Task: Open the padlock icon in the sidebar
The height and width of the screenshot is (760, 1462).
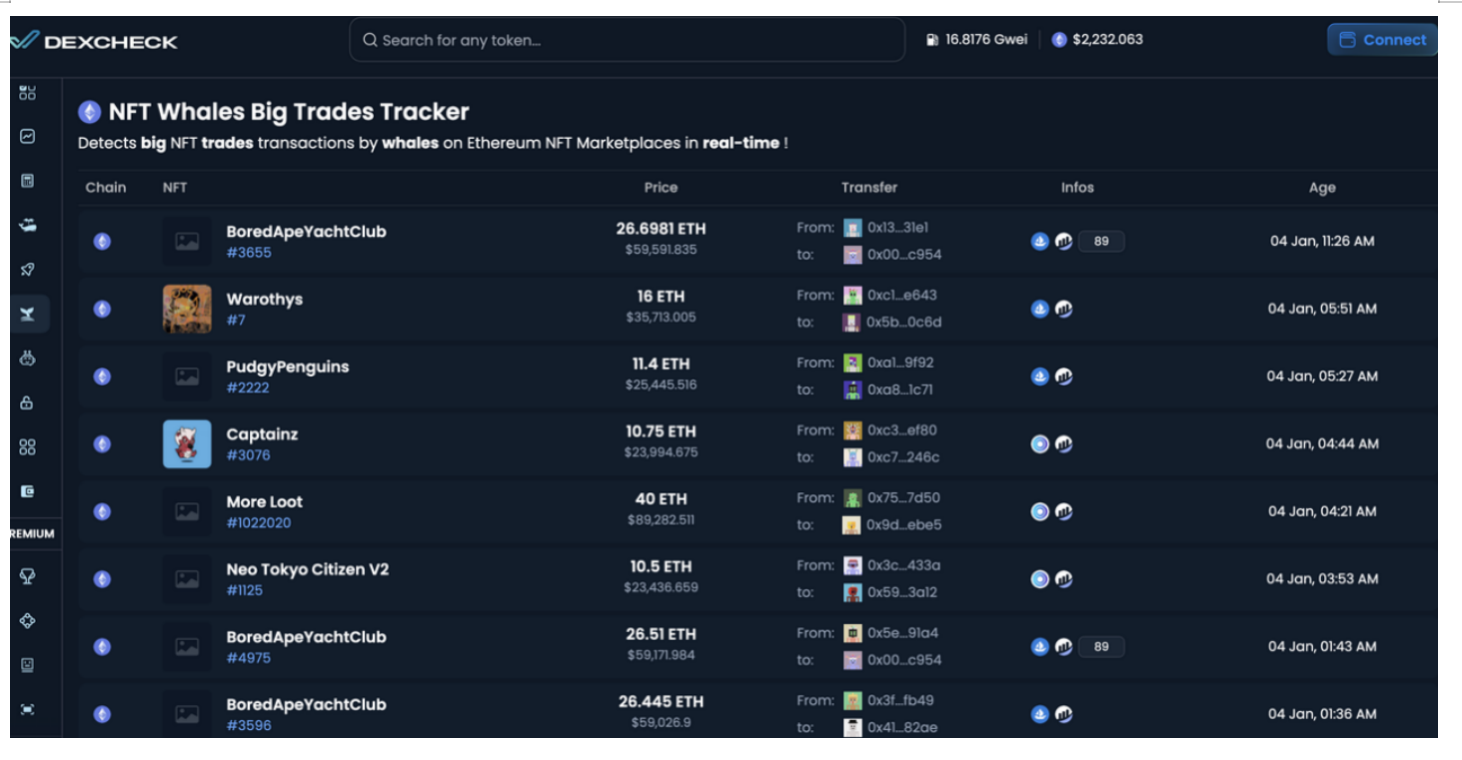Action: pyautogui.click(x=28, y=402)
